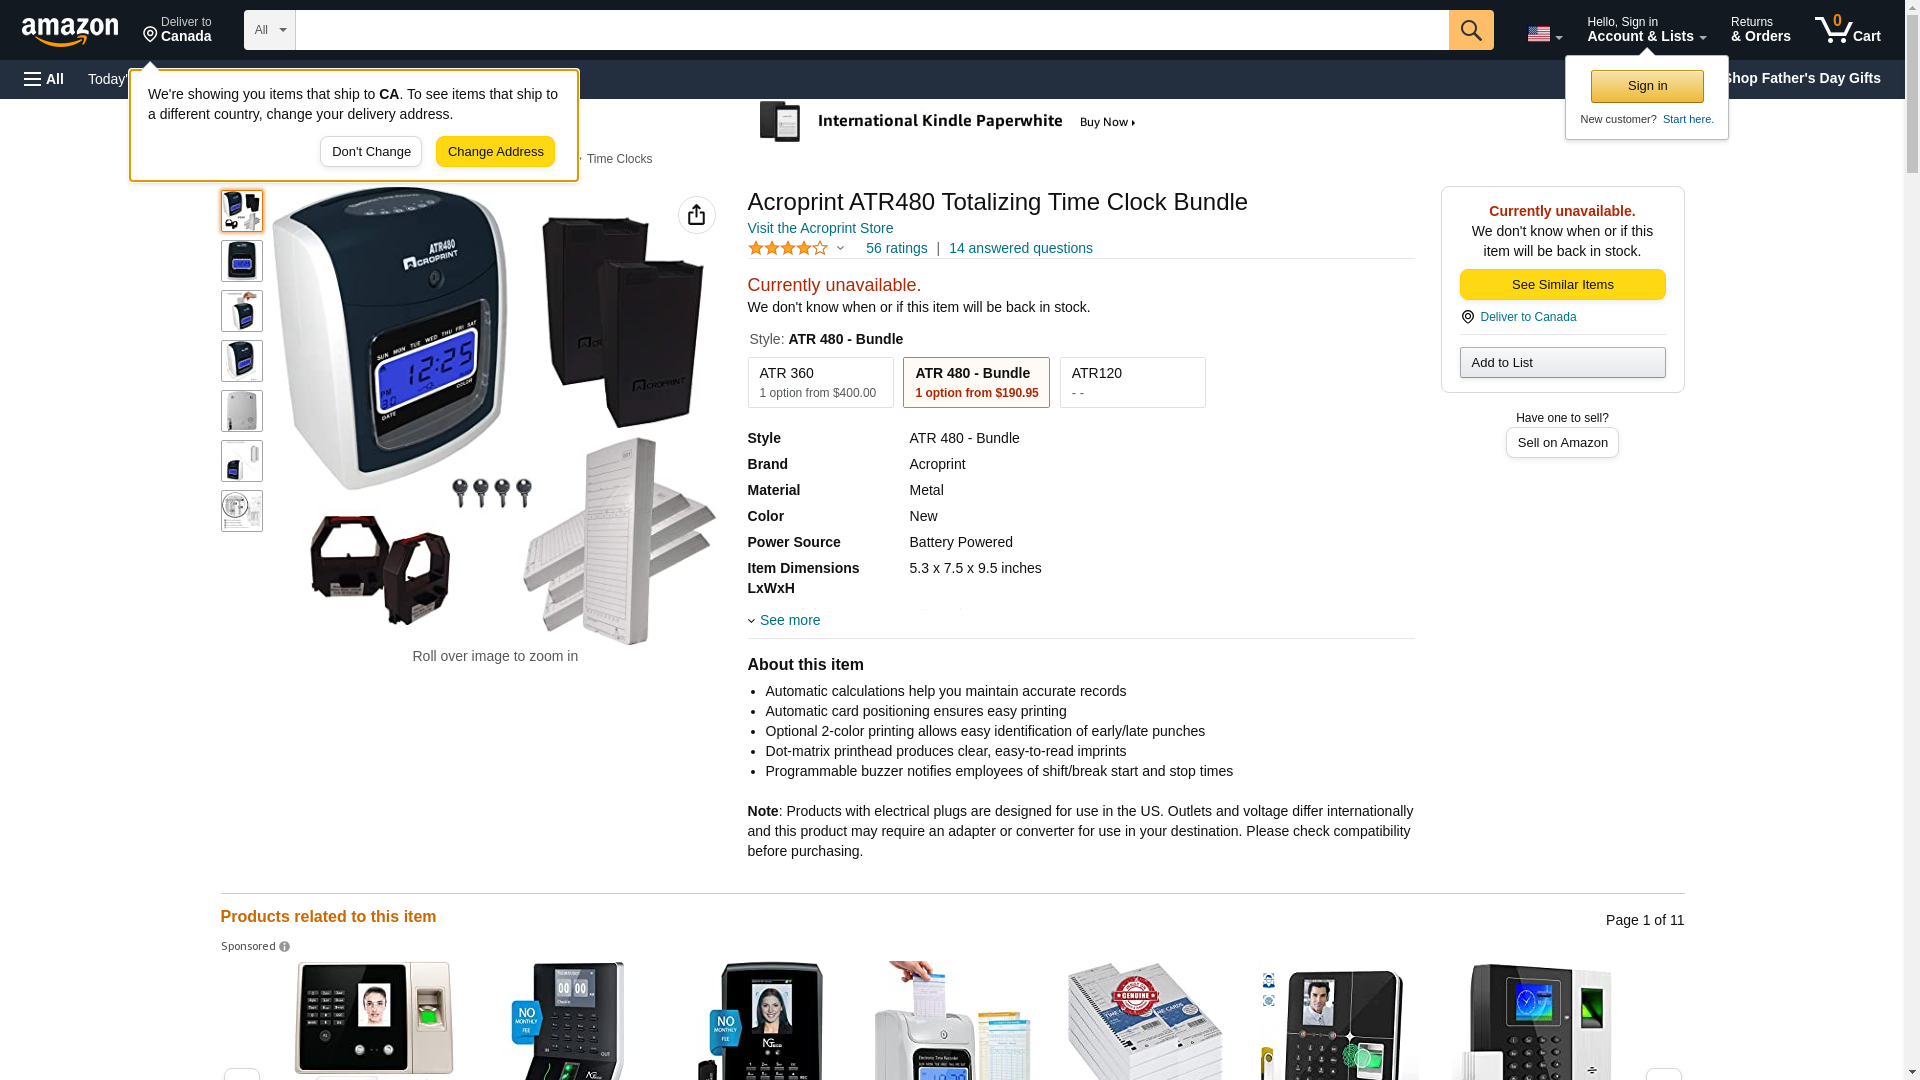Open Returns & Orders
The image size is (1920, 1080).
click(x=1760, y=30)
